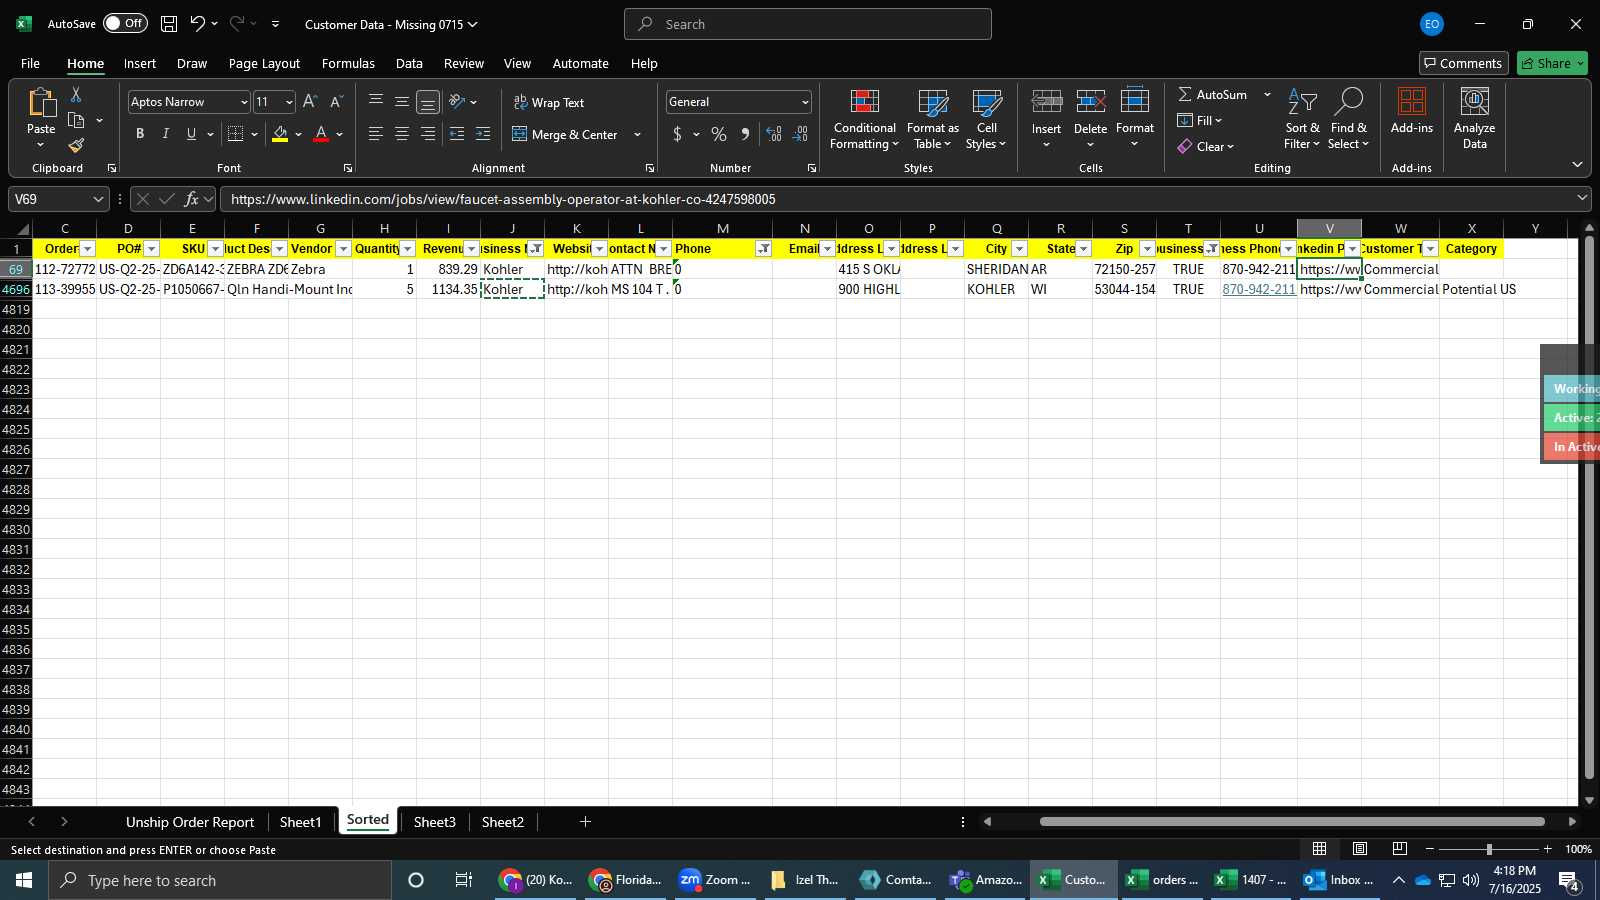Switch to Page Layout view in the status bar
Image resolution: width=1600 pixels, height=900 pixels.
click(x=1360, y=849)
